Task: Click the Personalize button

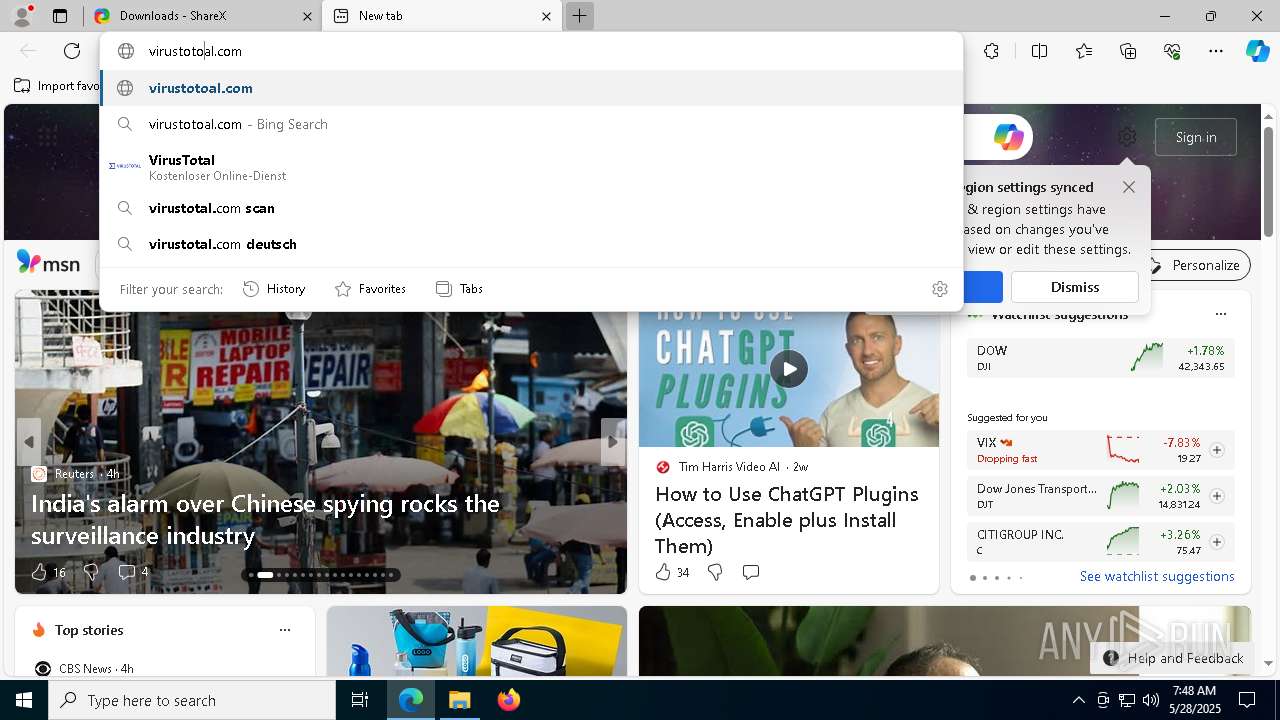Action: [x=1195, y=265]
